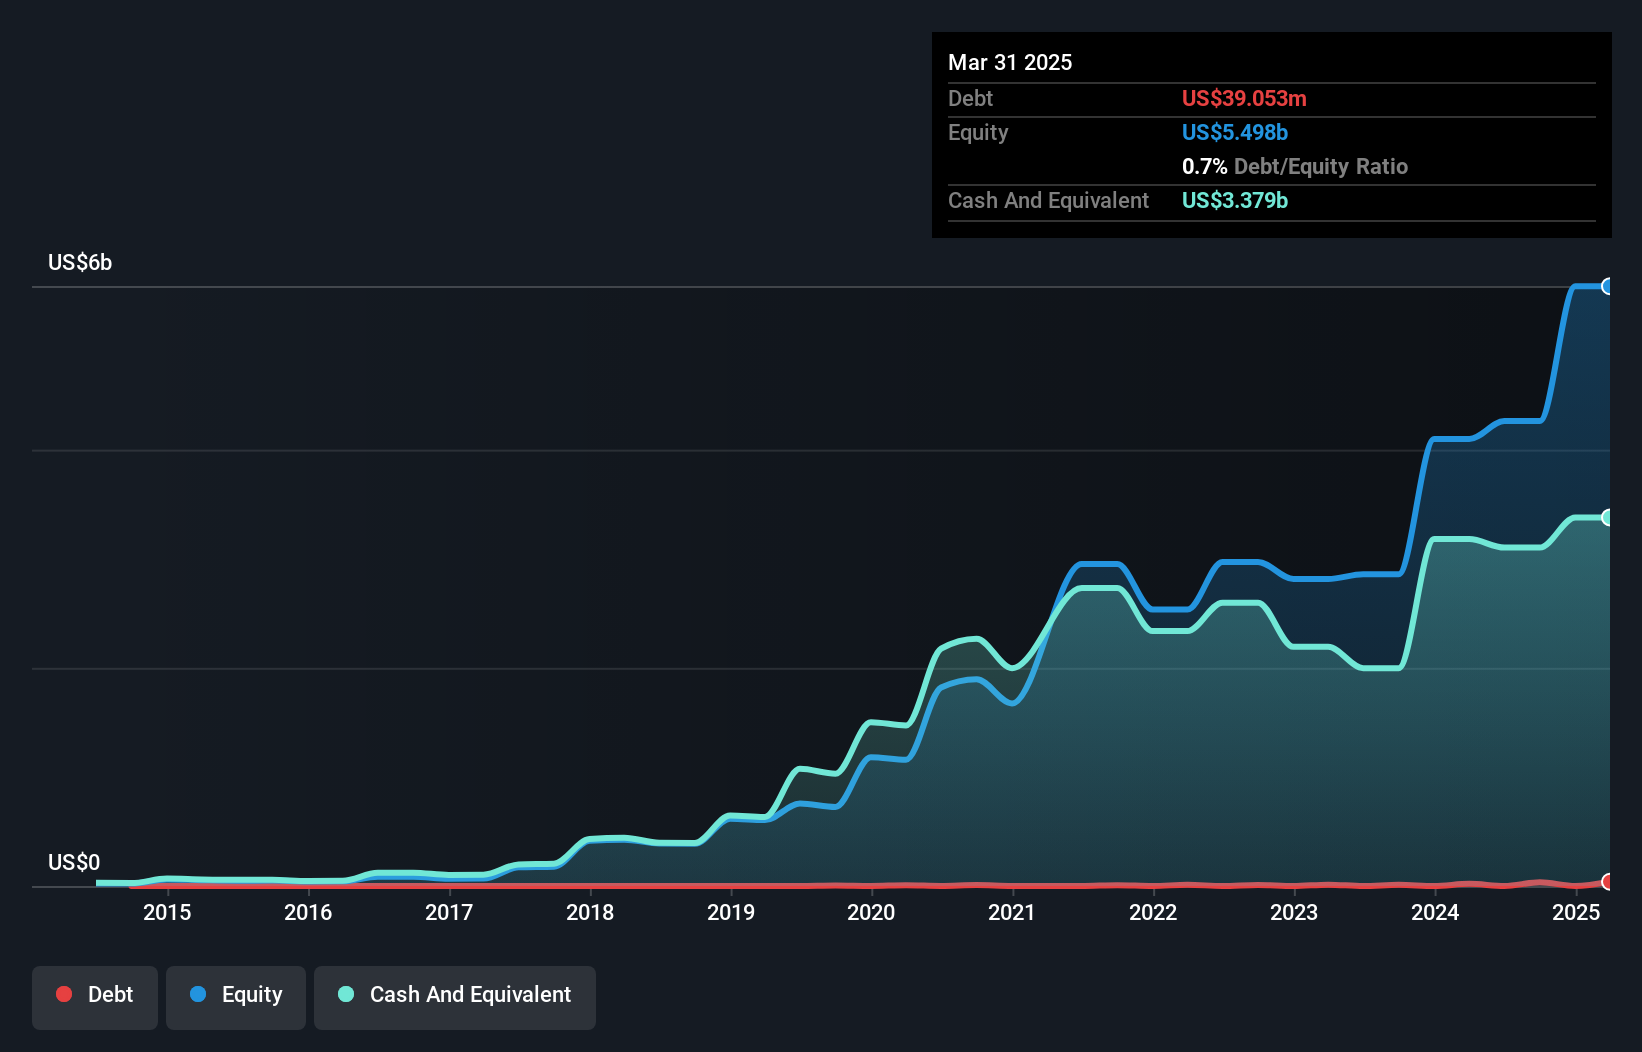Screen dimensions: 1642x1052
Task: Click the US$5.498b equity value
Action: (x=1235, y=132)
